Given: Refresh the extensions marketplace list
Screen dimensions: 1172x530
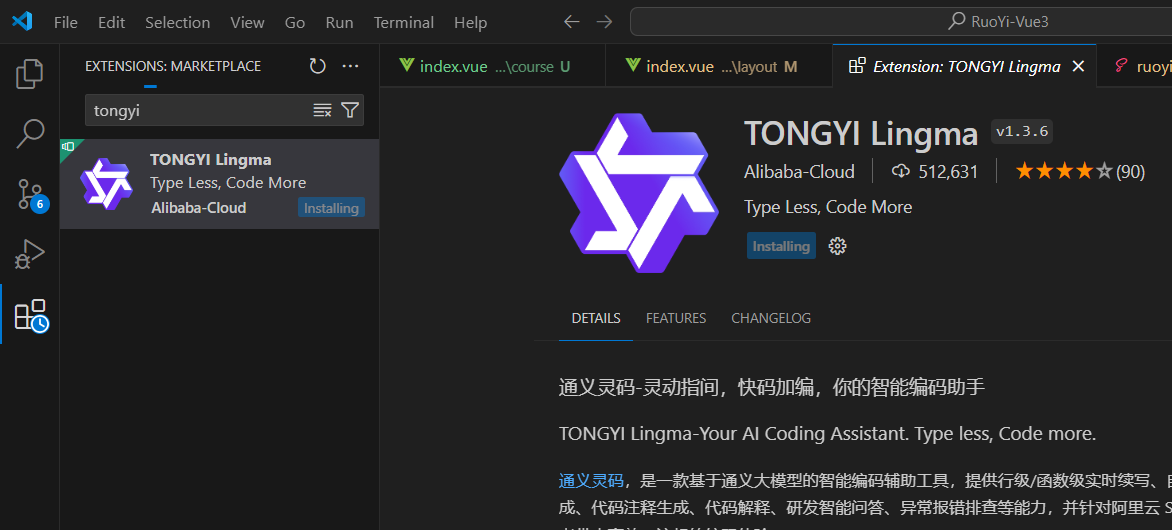Looking at the screenshot, I should 318,66.
